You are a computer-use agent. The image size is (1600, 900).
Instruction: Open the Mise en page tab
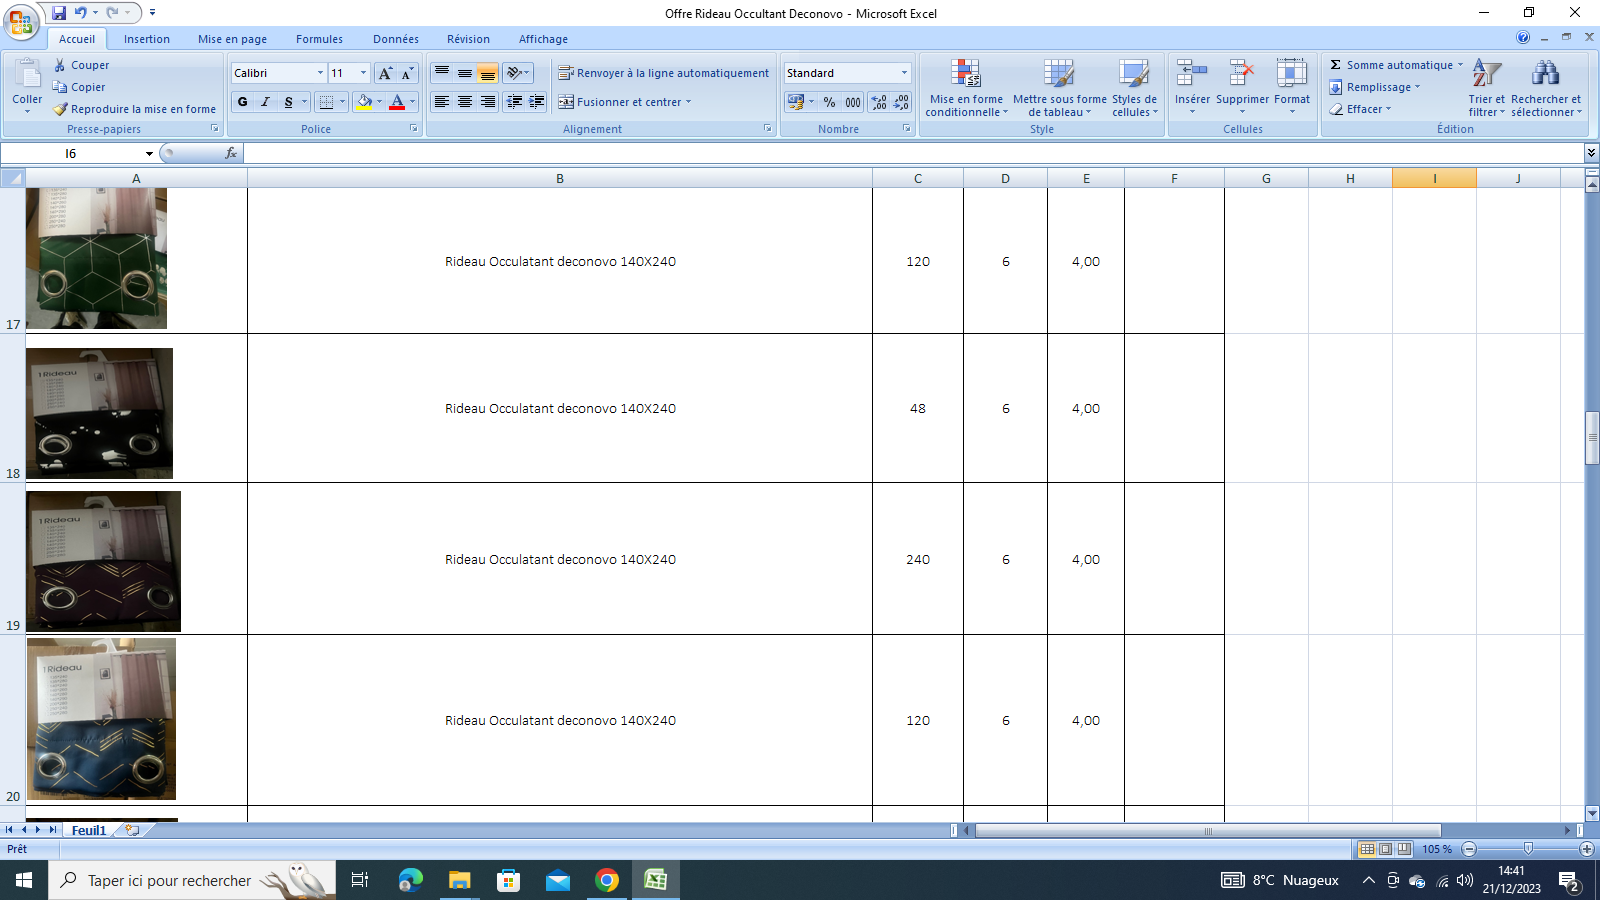tap(232, 39)
